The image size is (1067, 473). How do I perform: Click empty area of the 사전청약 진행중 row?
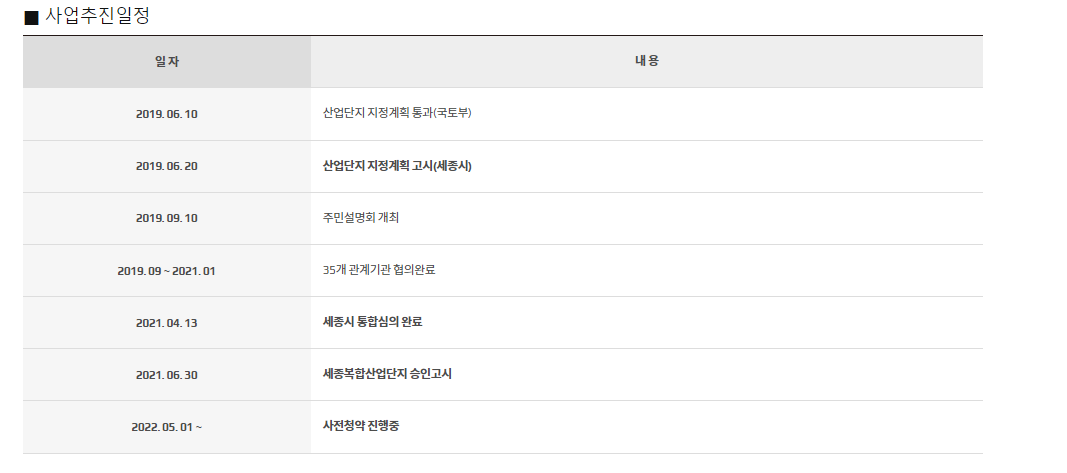pos(680,427)
